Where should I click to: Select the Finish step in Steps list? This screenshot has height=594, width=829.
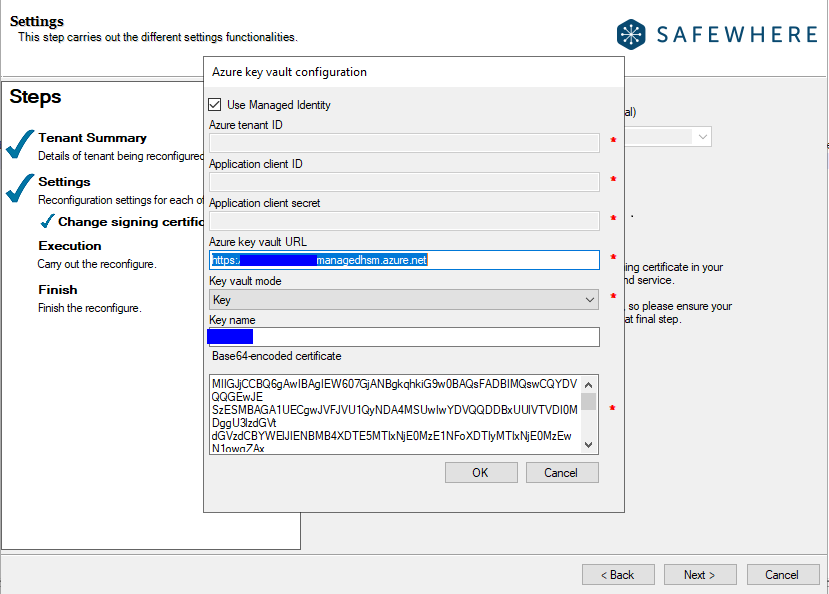coord(58,290)
